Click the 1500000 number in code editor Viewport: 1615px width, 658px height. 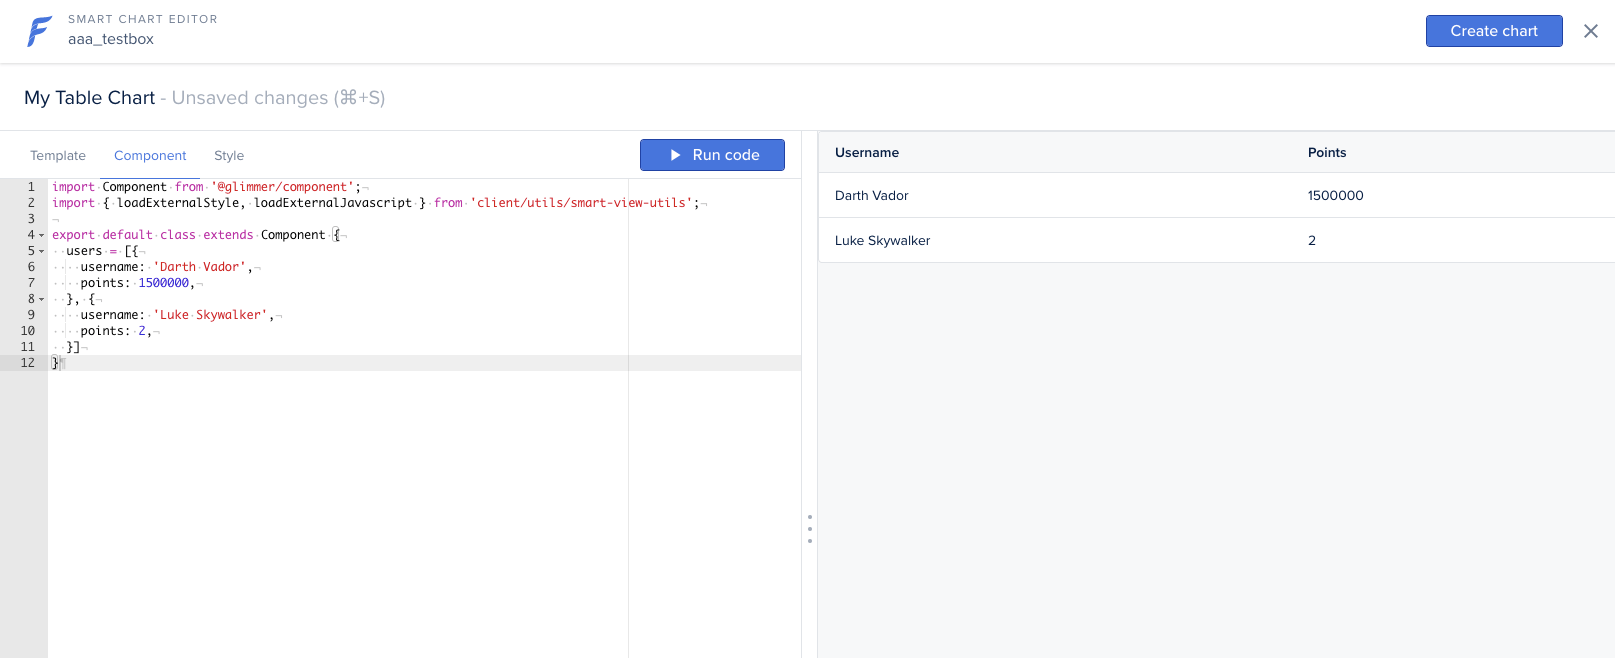click(164, 283)
